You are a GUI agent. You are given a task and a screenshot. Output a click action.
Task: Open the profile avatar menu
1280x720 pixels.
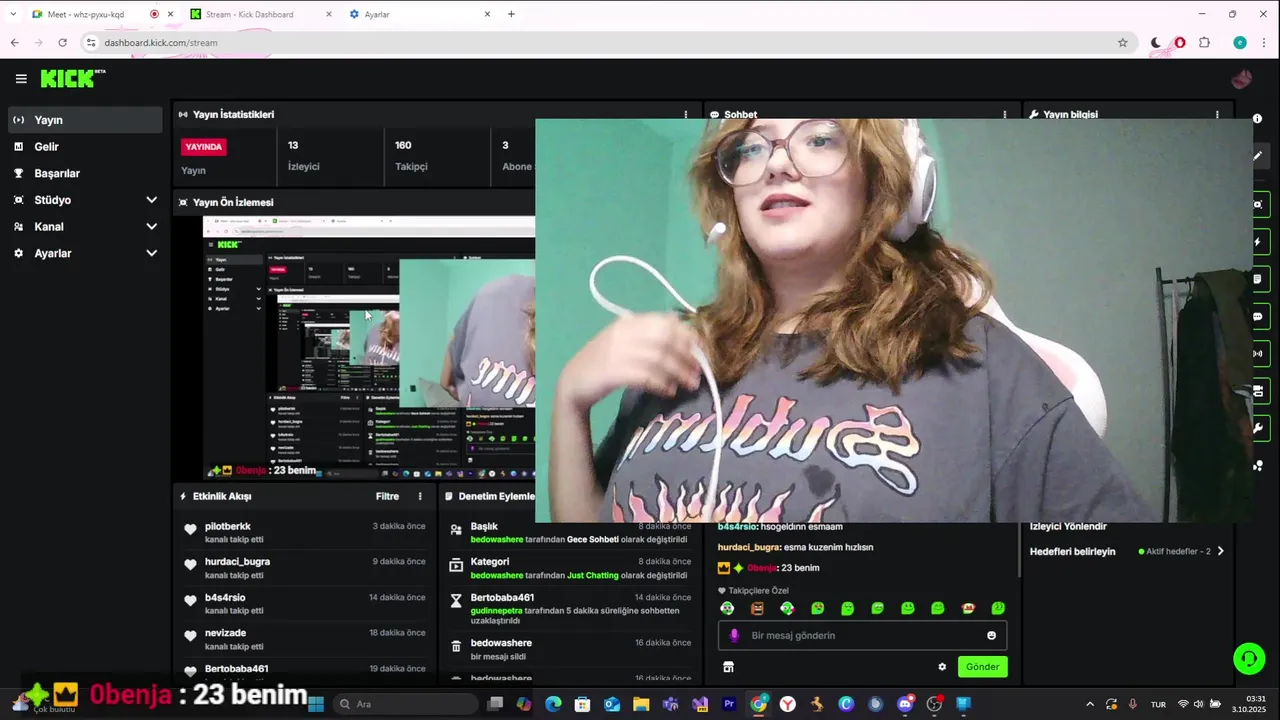pos(1242,79)
